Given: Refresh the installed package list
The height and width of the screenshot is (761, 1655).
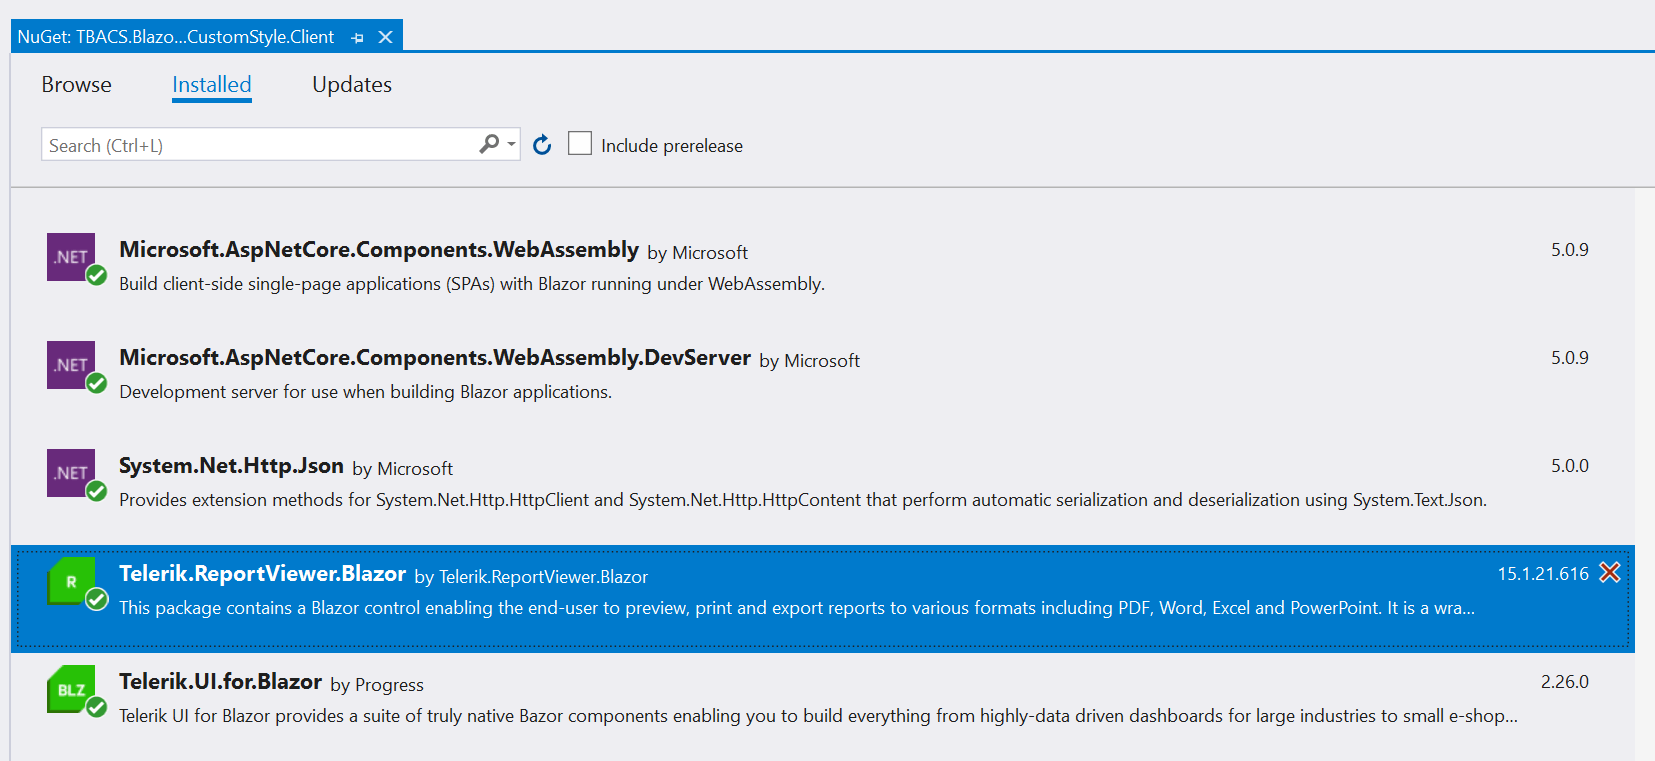Looking at the screenshot, I should tap(542, 145).
